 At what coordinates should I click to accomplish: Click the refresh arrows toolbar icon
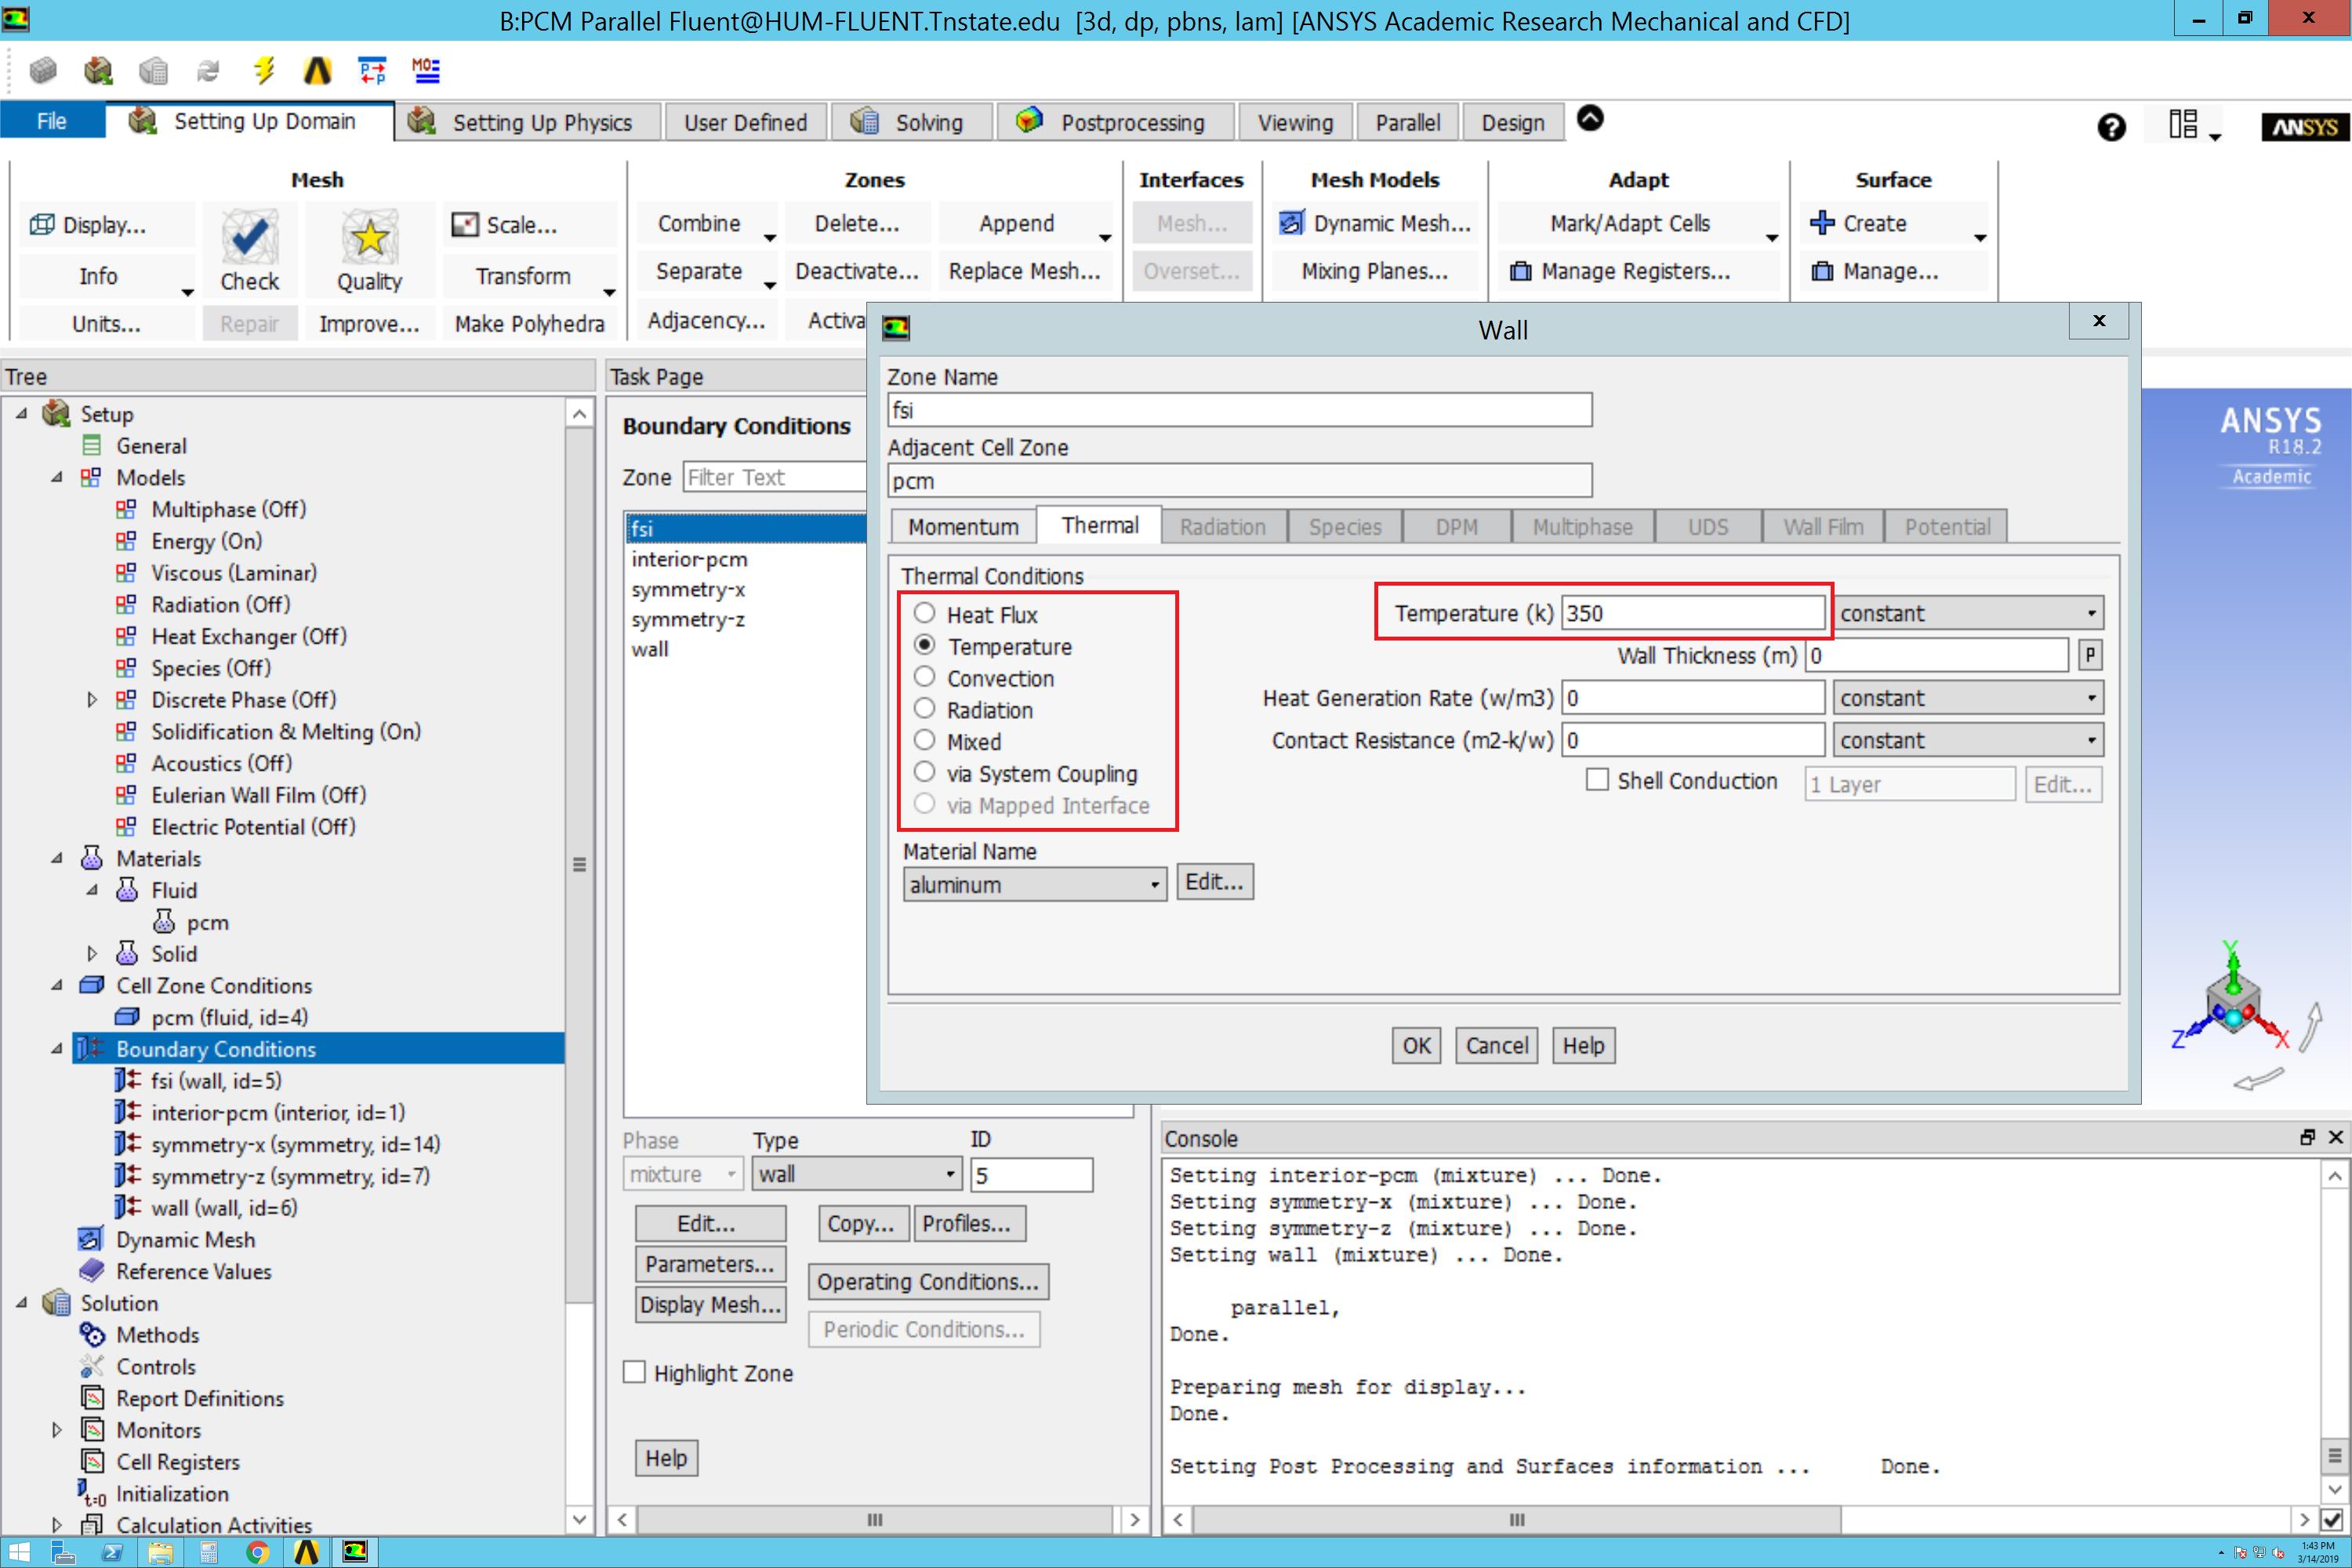208,70
